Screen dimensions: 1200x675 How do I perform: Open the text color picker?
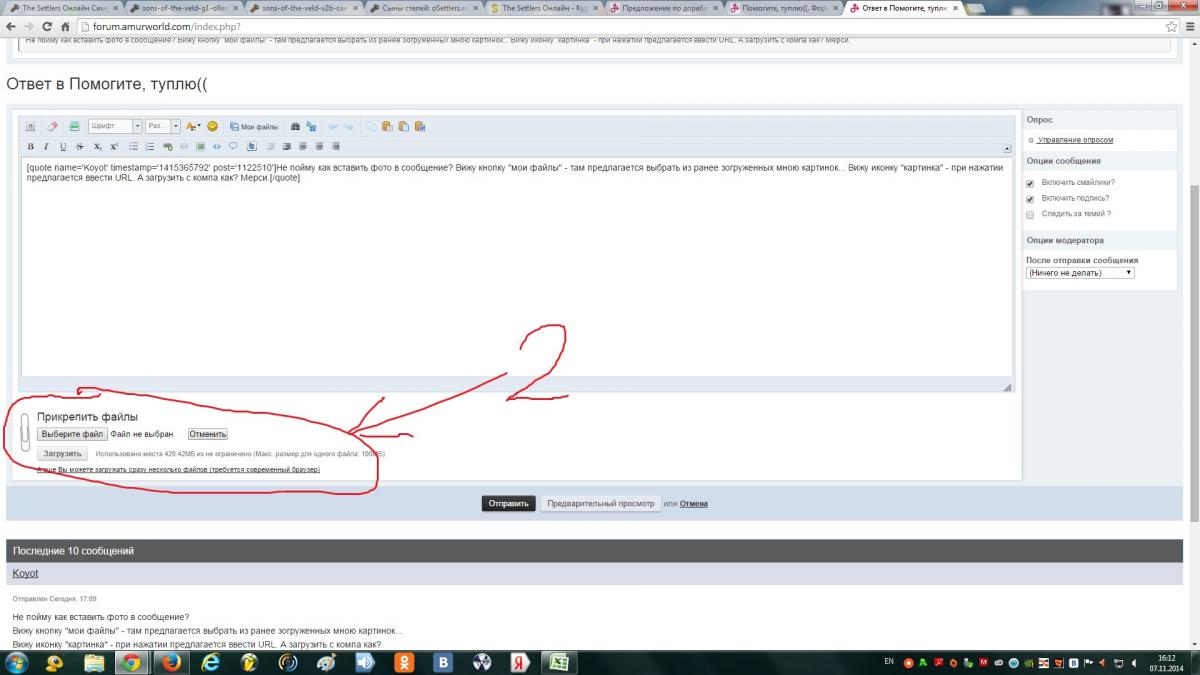click(194, 127)
